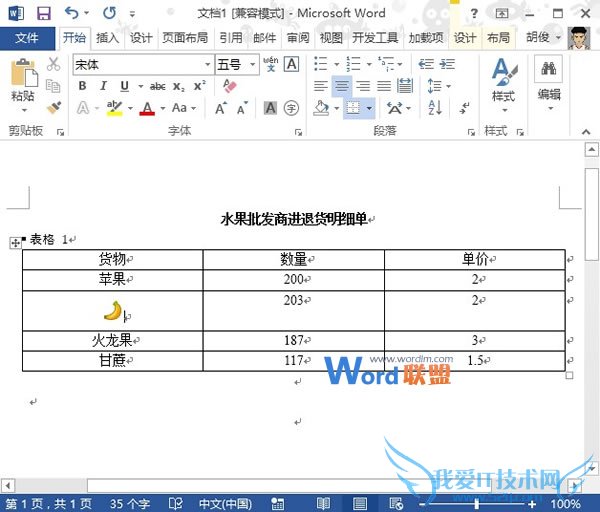The image size is (600, 512).
Task: Apply the table borders button
Action: (x=353, y=108)
